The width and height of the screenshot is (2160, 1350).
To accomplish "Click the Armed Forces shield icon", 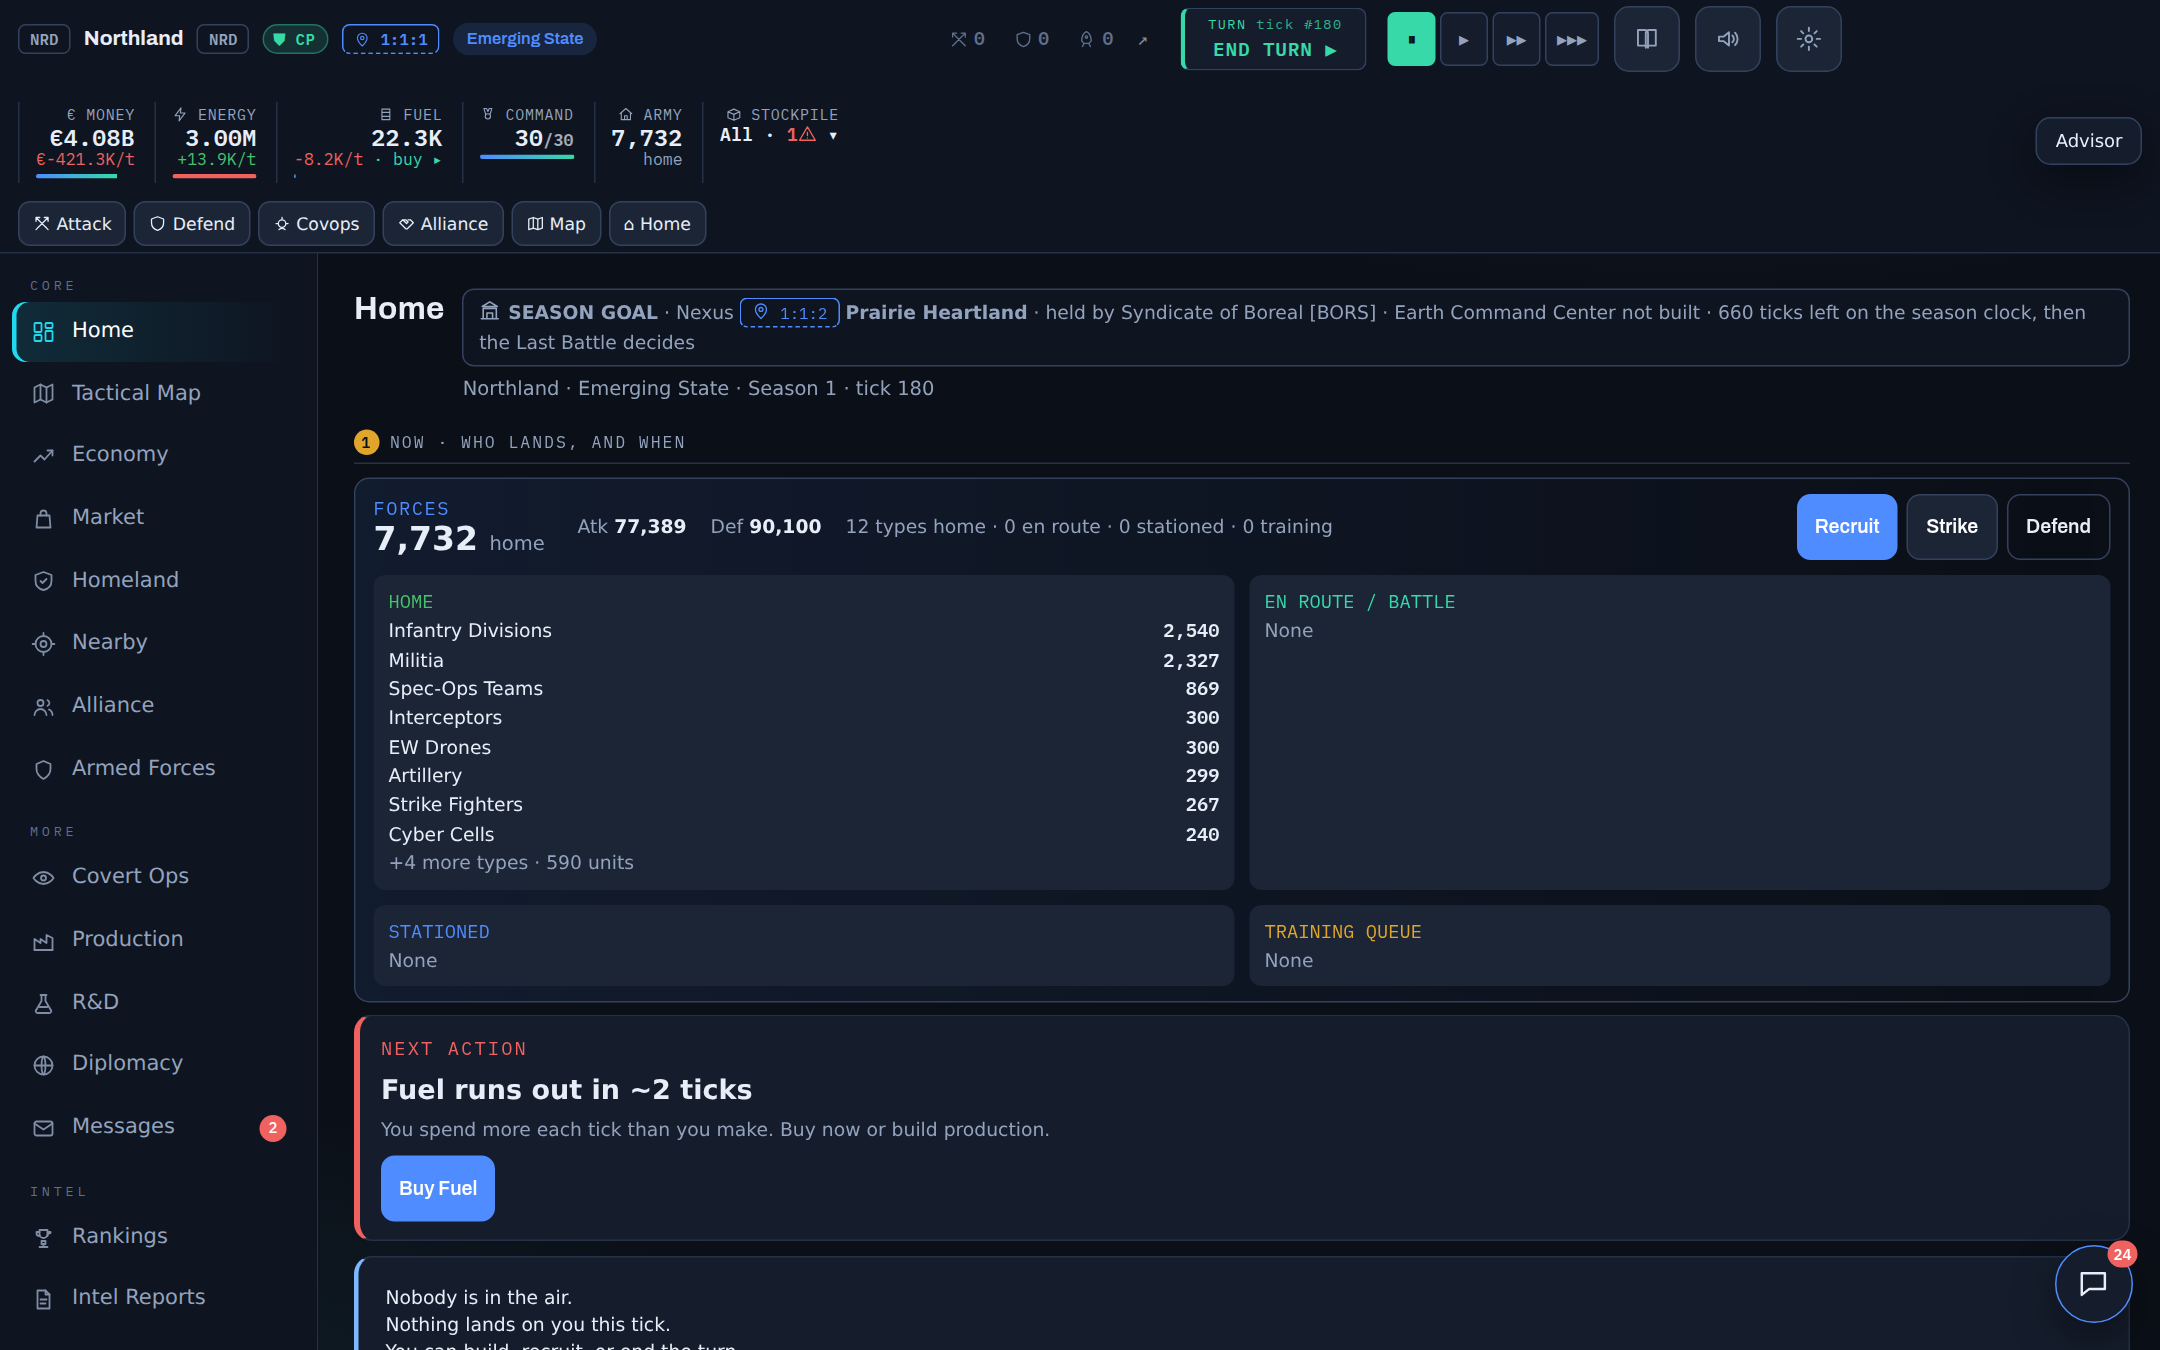I will (x=43, y=769).
